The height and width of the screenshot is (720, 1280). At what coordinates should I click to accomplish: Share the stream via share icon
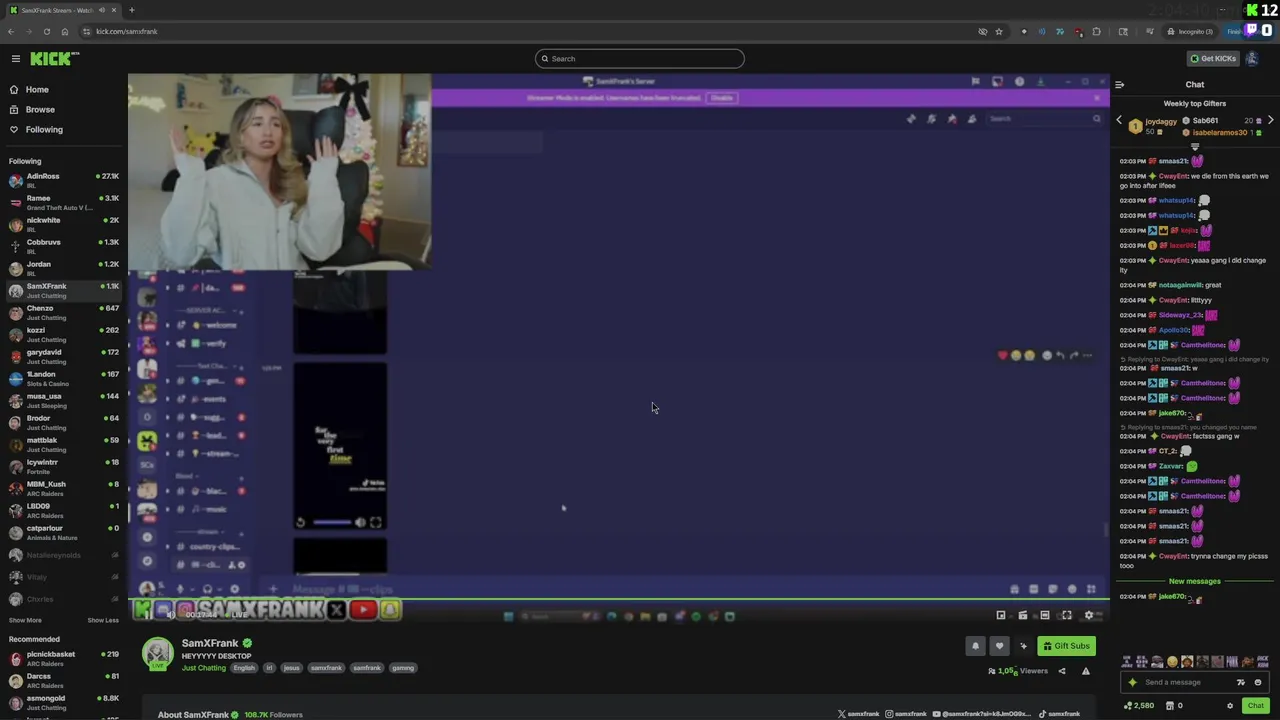click(x=1062, y=671)
